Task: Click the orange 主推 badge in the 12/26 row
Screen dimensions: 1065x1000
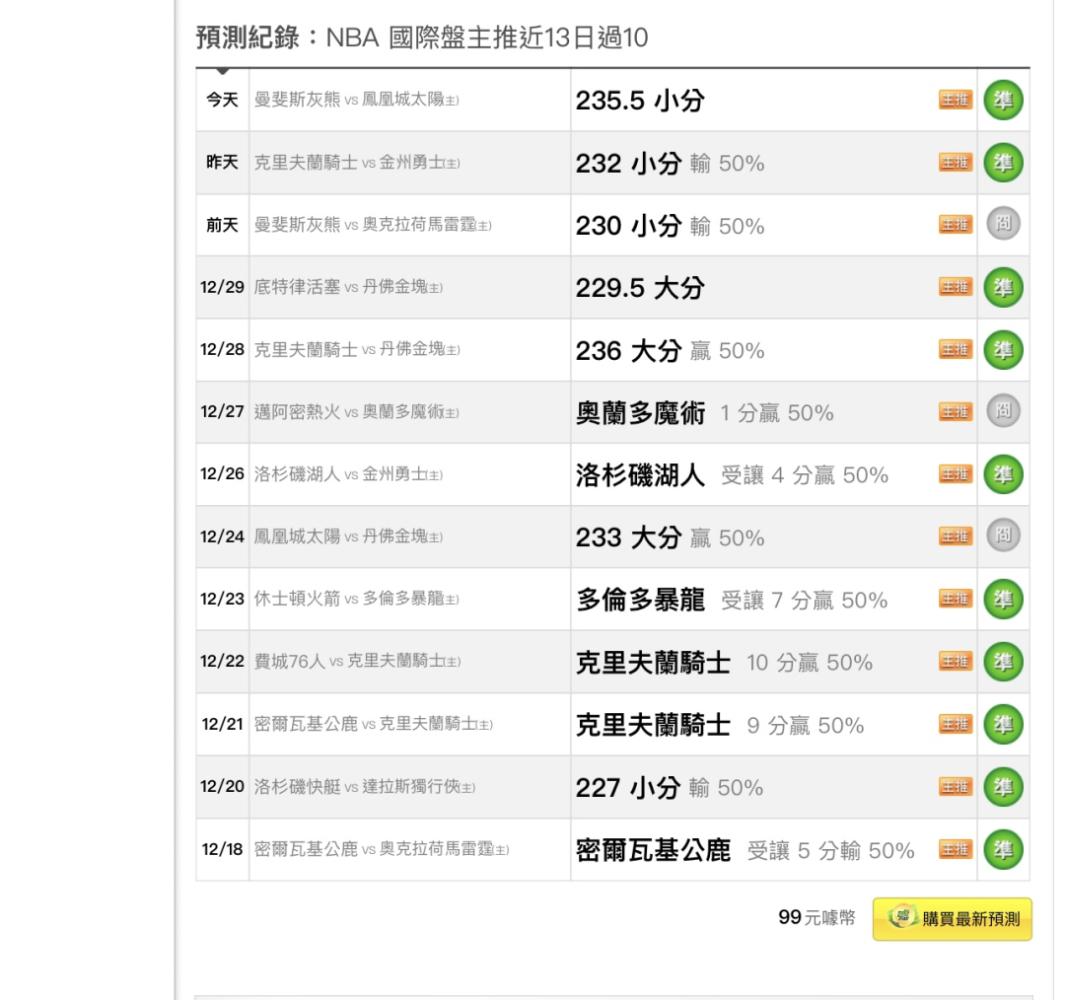Action: [x=956, y=474]
